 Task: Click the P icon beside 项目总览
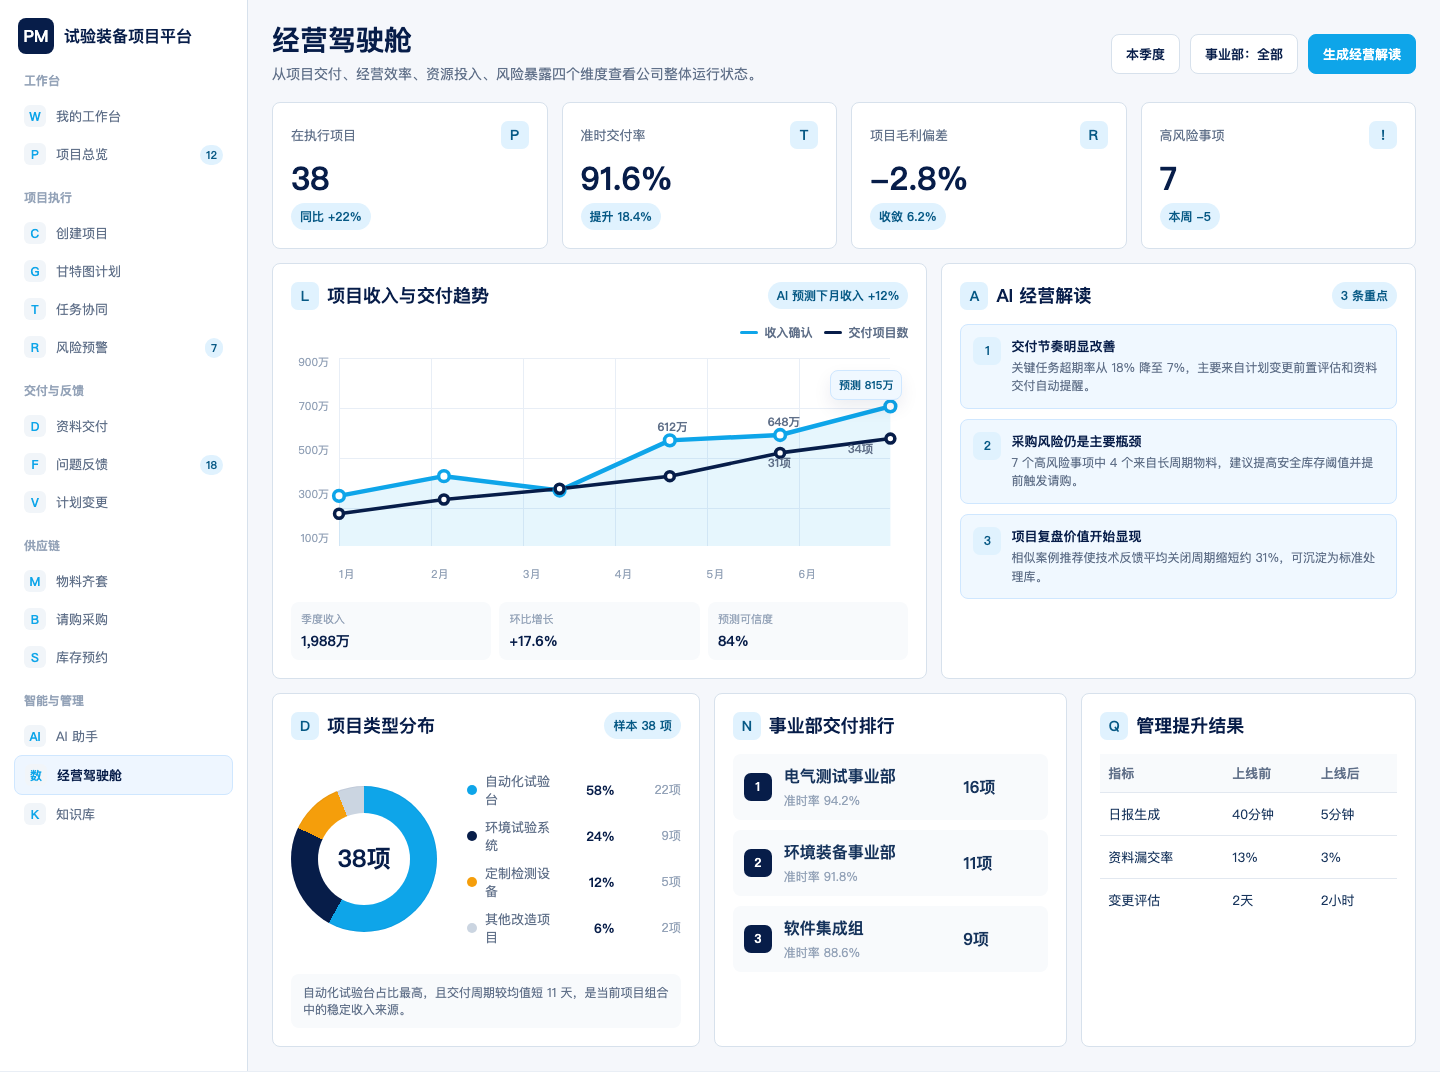pos(35,154)
